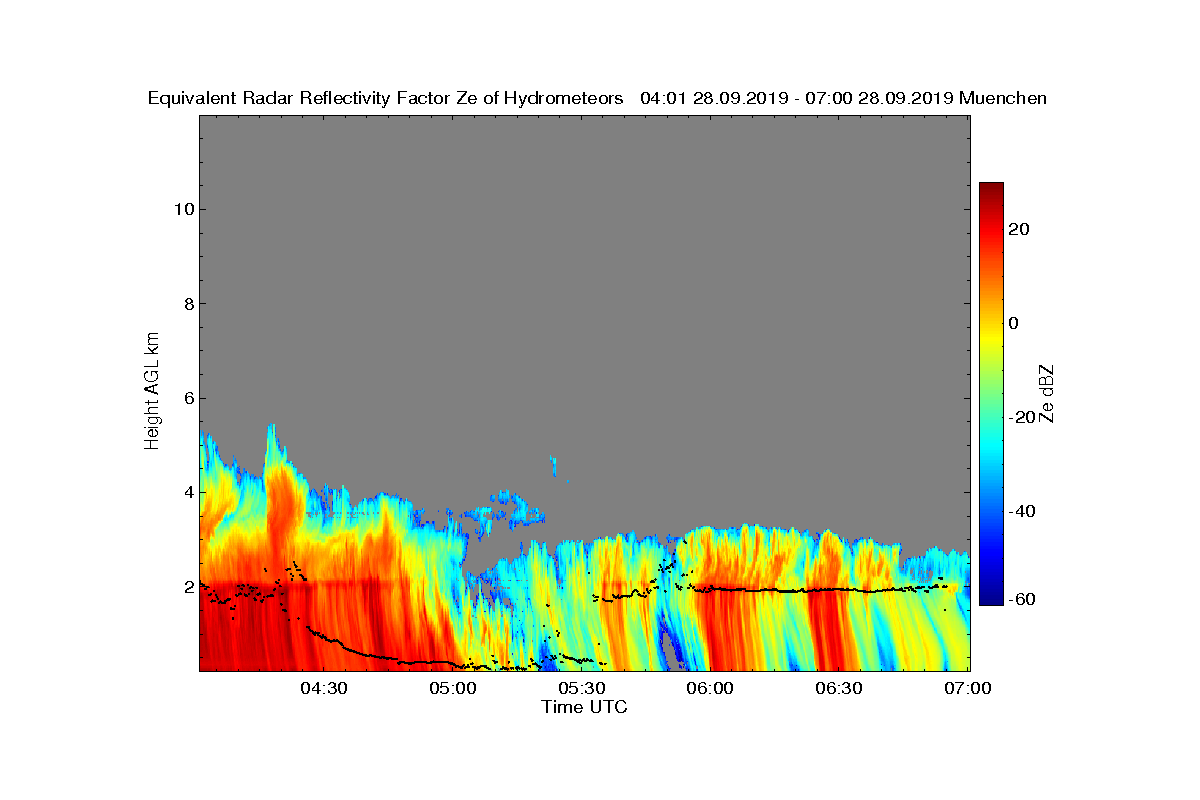Click the 07:00 time tick label

click(x=968, y=689)
